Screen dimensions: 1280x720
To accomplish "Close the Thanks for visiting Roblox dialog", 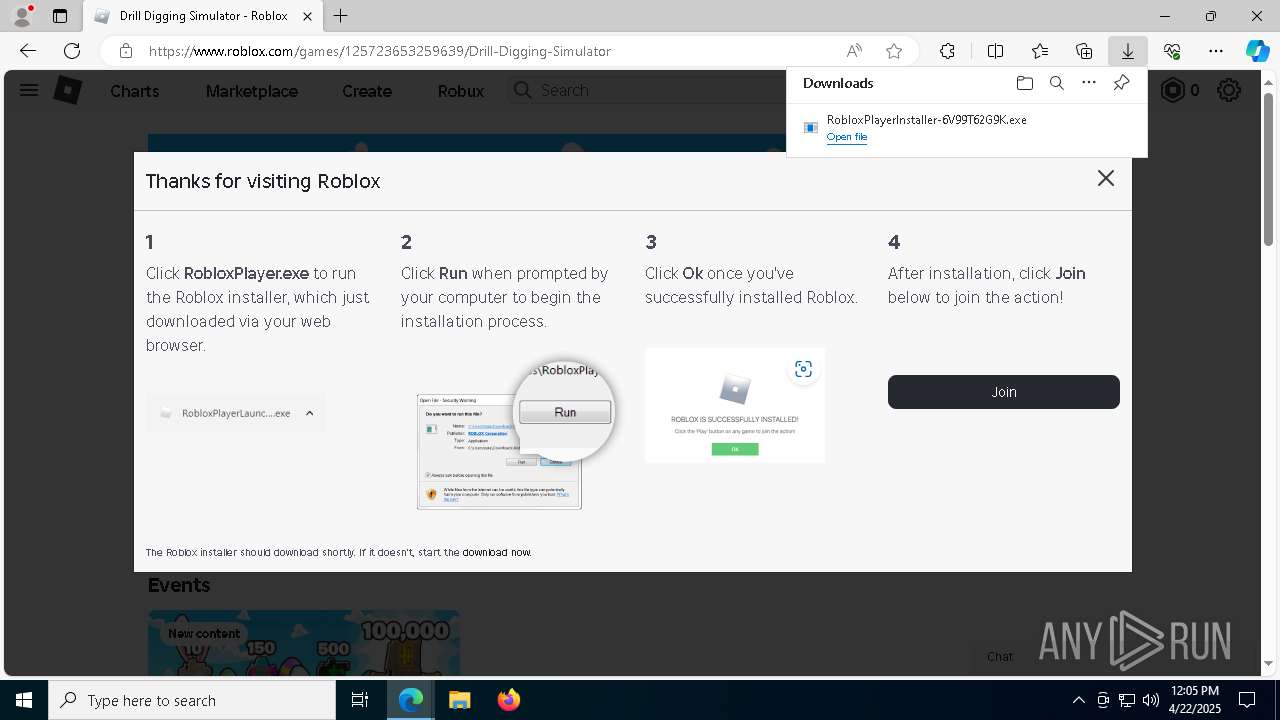I will [1105, 178].
